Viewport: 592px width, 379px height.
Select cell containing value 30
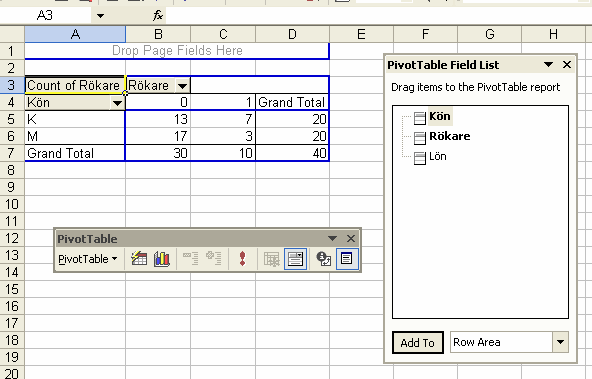click(158, 153)
